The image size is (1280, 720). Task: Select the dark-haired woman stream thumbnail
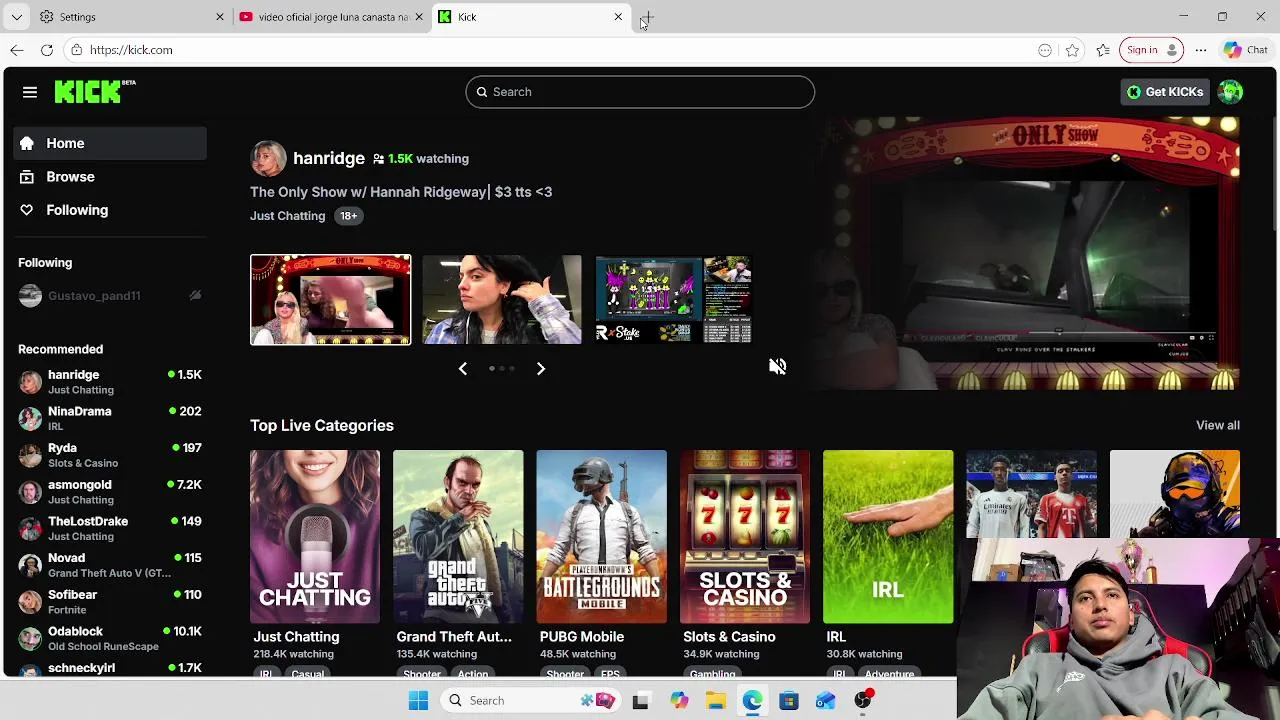[502, 300]
